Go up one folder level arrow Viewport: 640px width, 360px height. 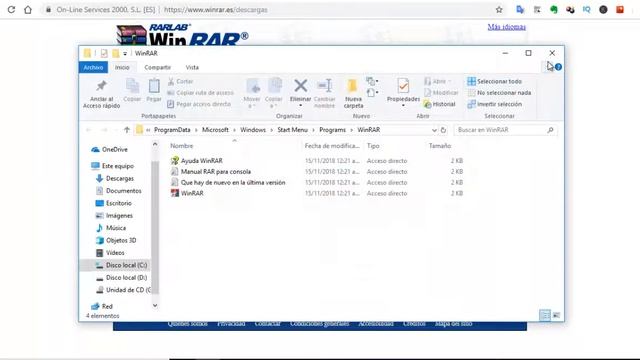coord(127,130)
